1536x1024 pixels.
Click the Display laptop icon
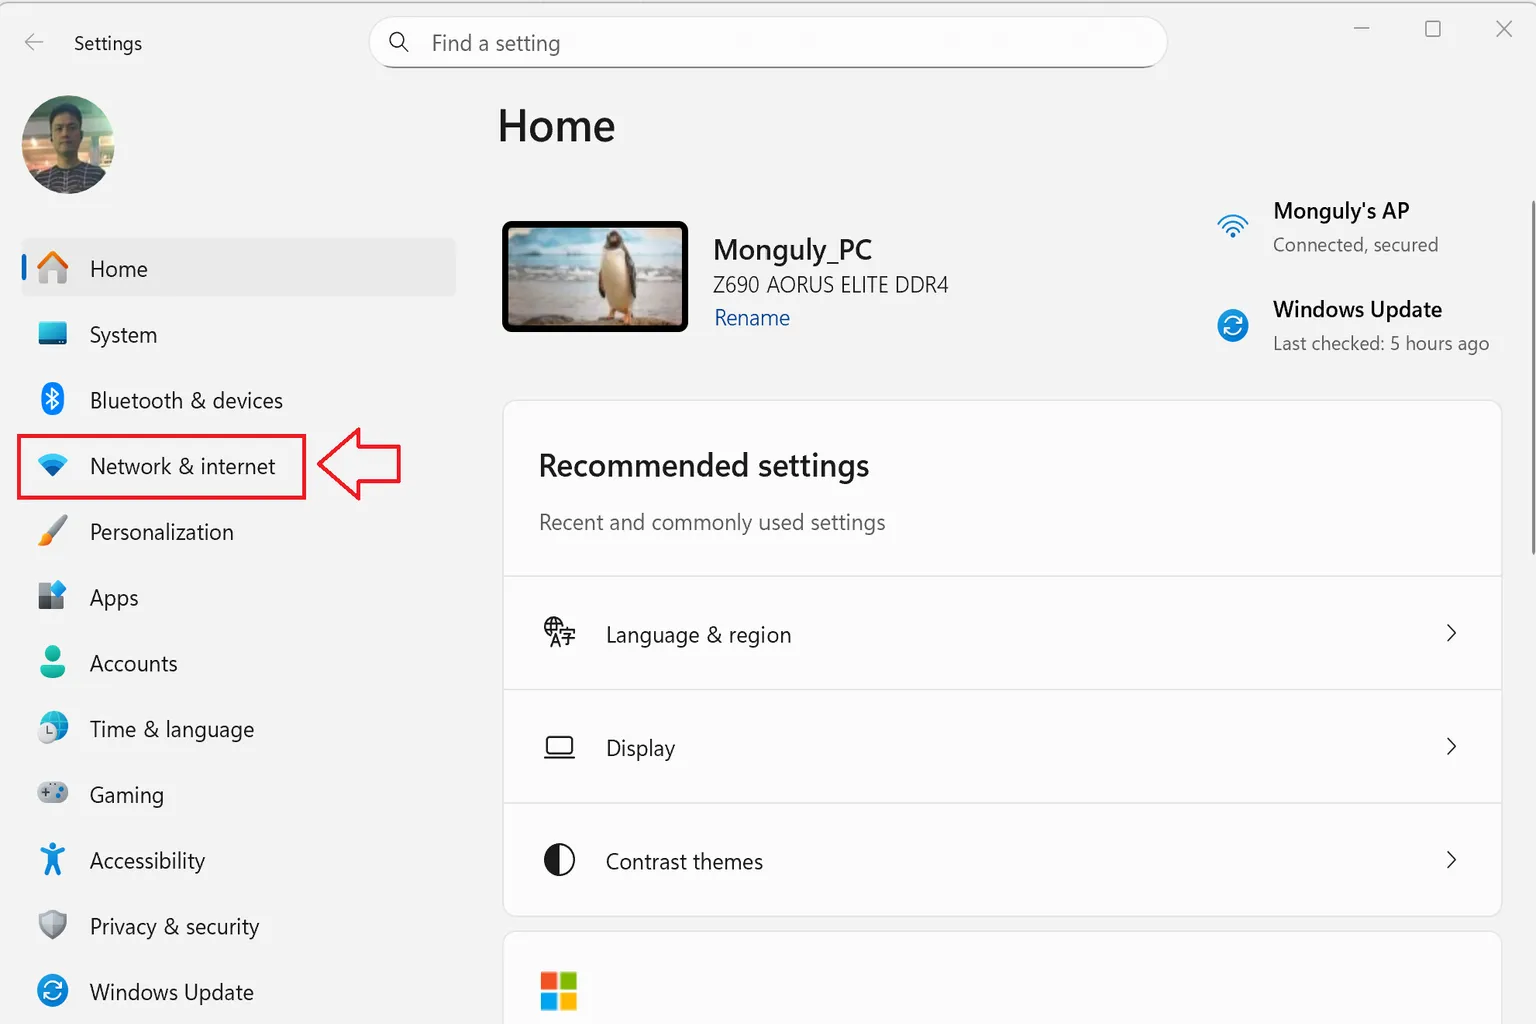tap(560, 747)
